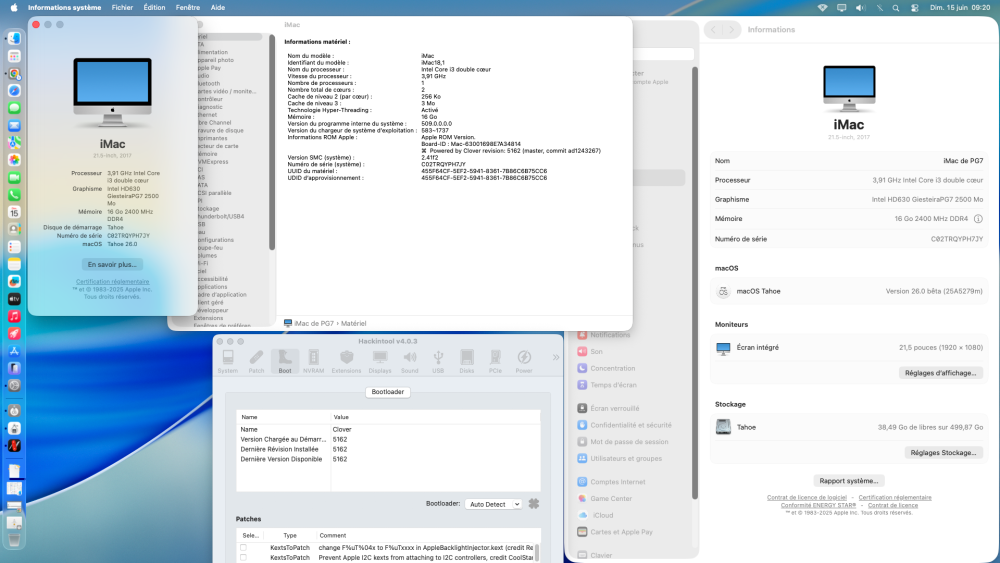Open the Disks tab in Hackintool

point(467,362)
